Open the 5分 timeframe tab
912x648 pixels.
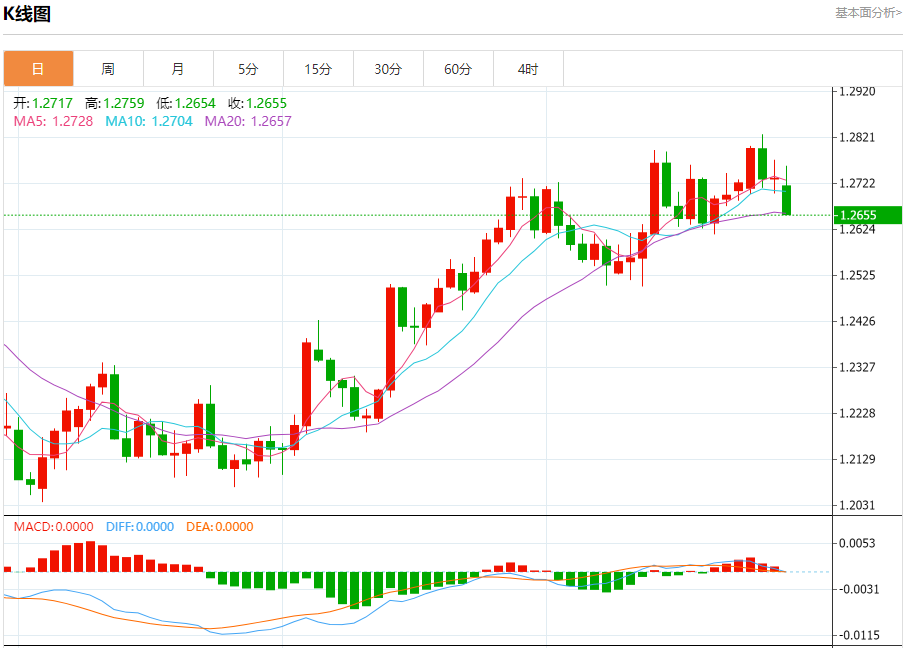pos(248,69)
